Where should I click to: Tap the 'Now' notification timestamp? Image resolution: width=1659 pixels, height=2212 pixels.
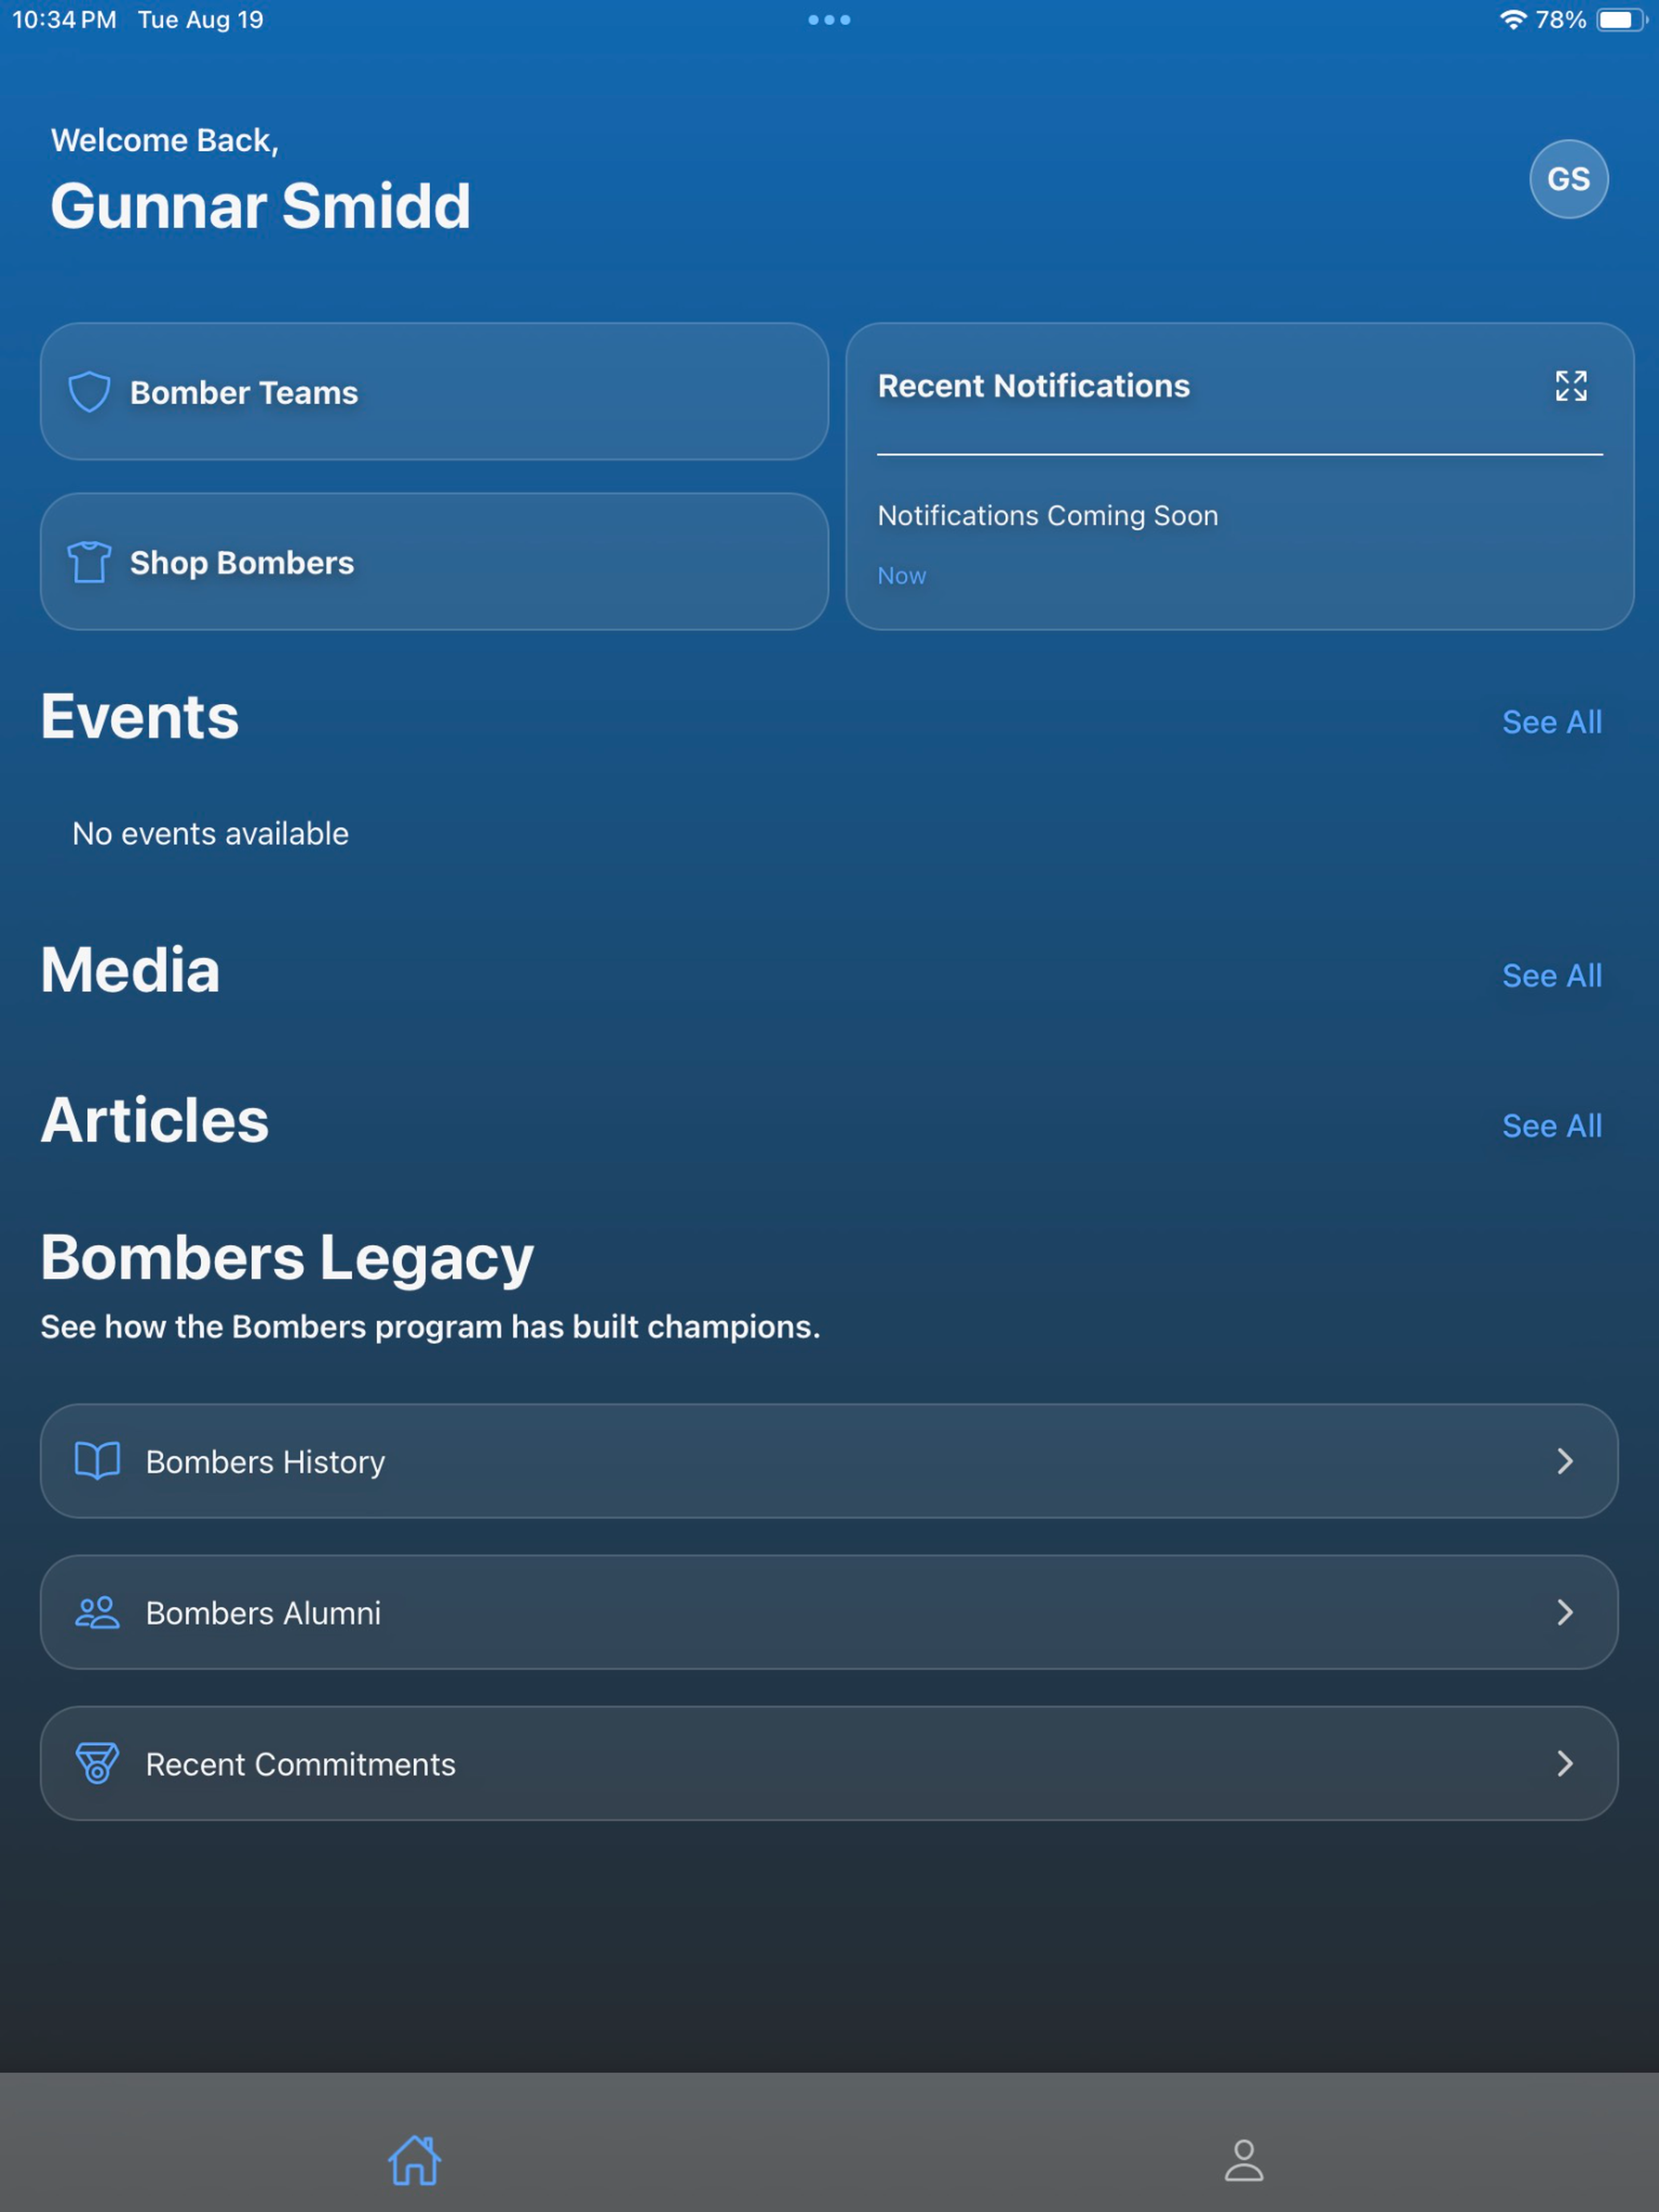point(901,575)
